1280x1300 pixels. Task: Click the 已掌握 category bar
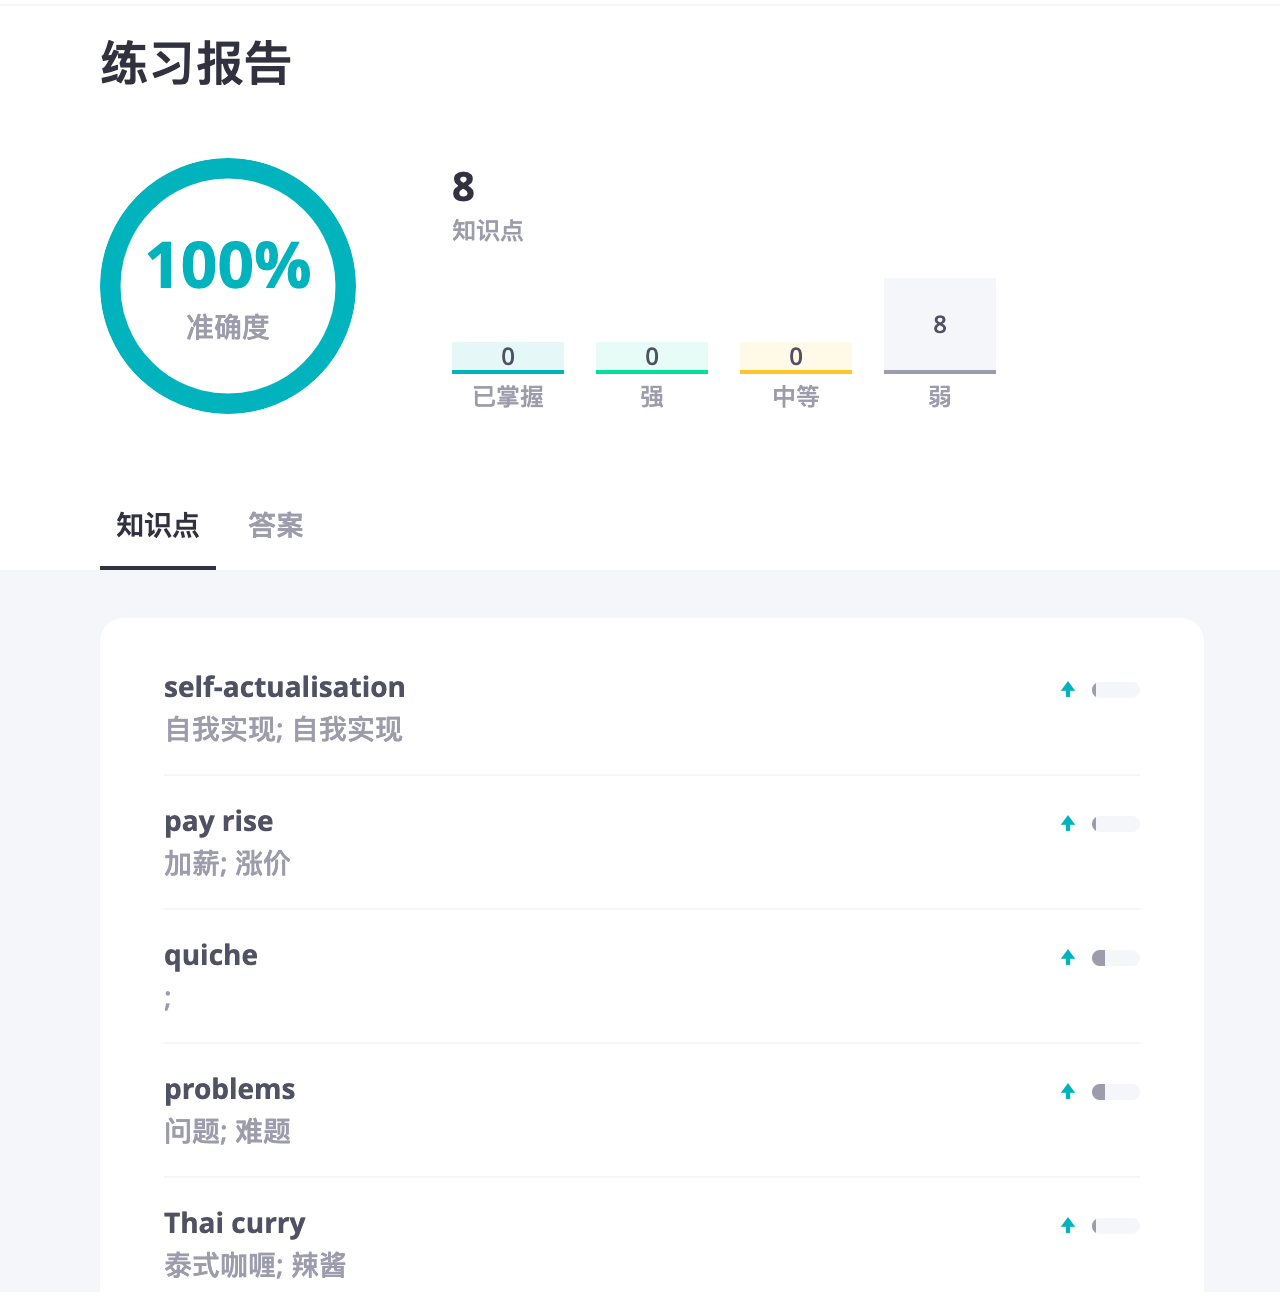[x=508, y=358]
